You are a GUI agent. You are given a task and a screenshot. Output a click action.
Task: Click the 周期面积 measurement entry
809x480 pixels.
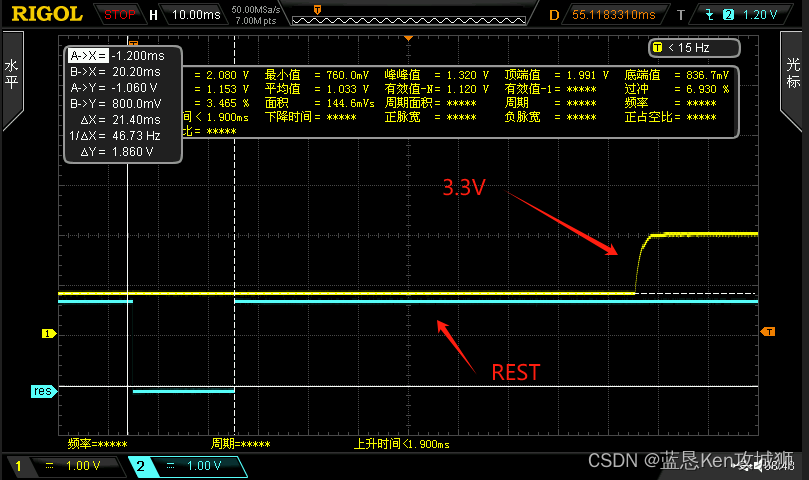(x=430, y=103)
